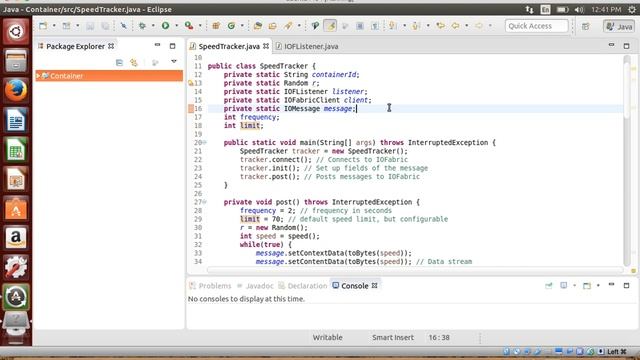Screen dimensions: 640x360
Task: Click the Open Perspective icon
Action: 586,26
